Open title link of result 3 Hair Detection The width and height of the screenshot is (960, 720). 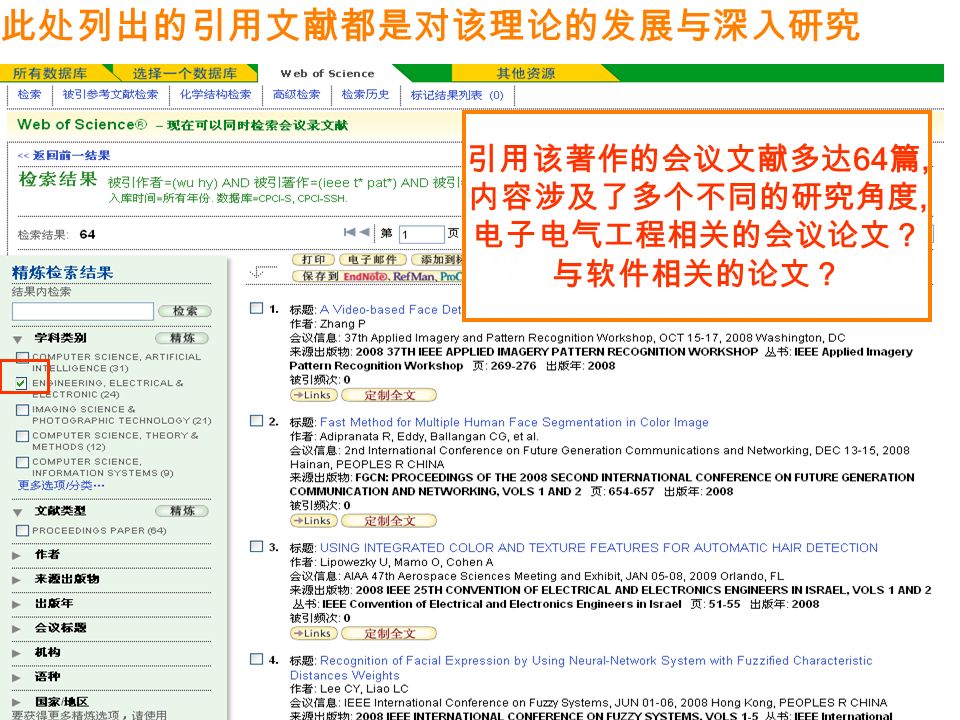(599, 547)
